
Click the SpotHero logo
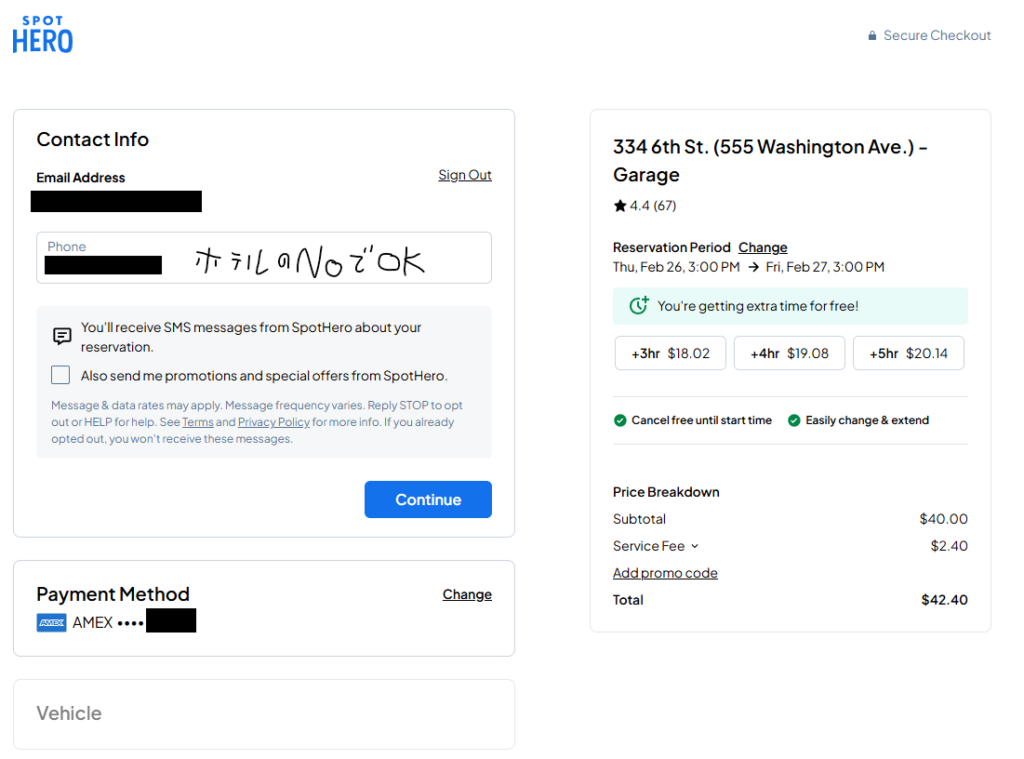click(43, 34)
